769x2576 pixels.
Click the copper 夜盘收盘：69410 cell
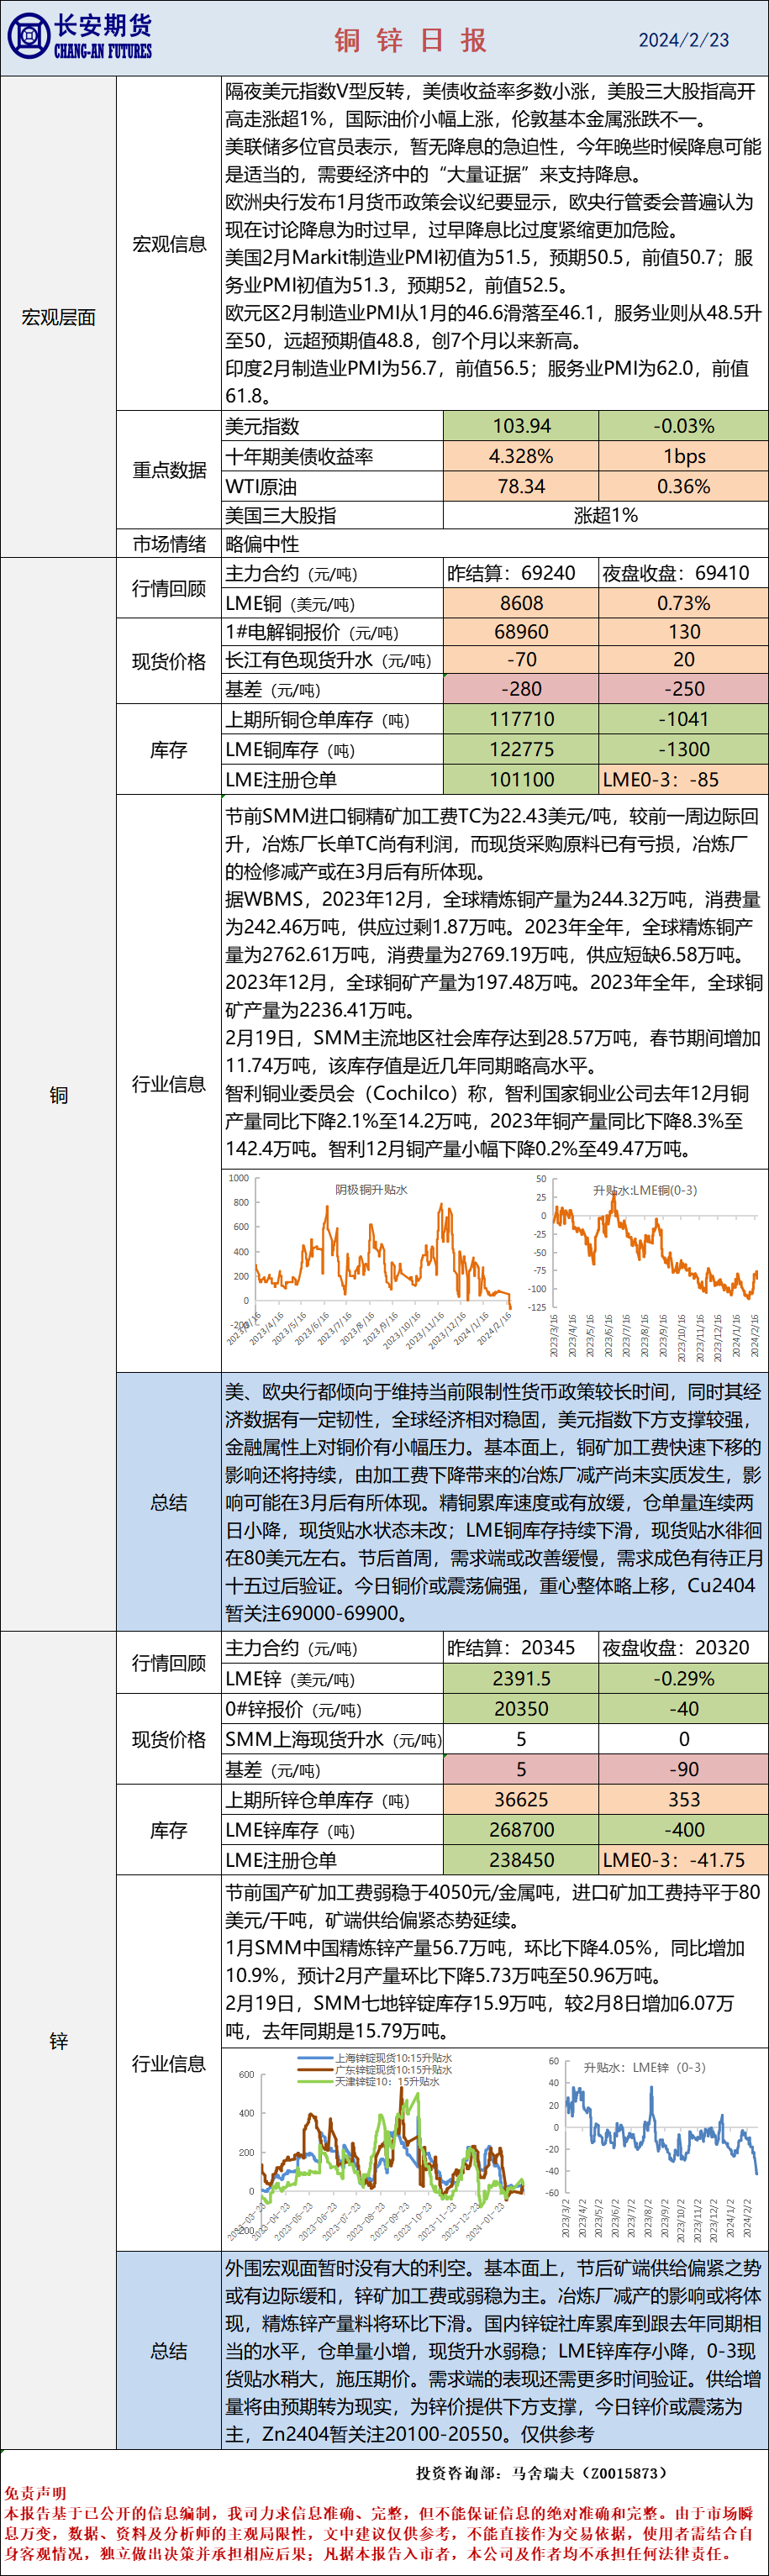pos(684,573)
